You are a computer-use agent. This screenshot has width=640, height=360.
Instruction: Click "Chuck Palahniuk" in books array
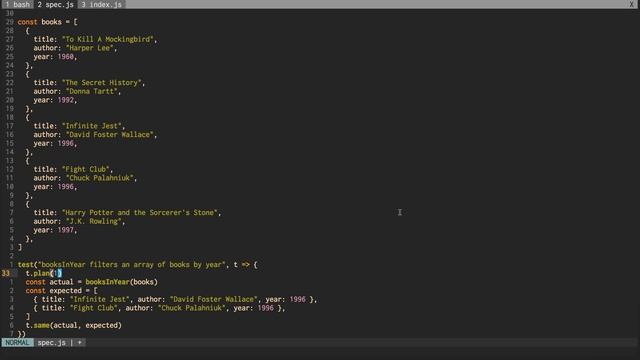(x=100, y=178)
